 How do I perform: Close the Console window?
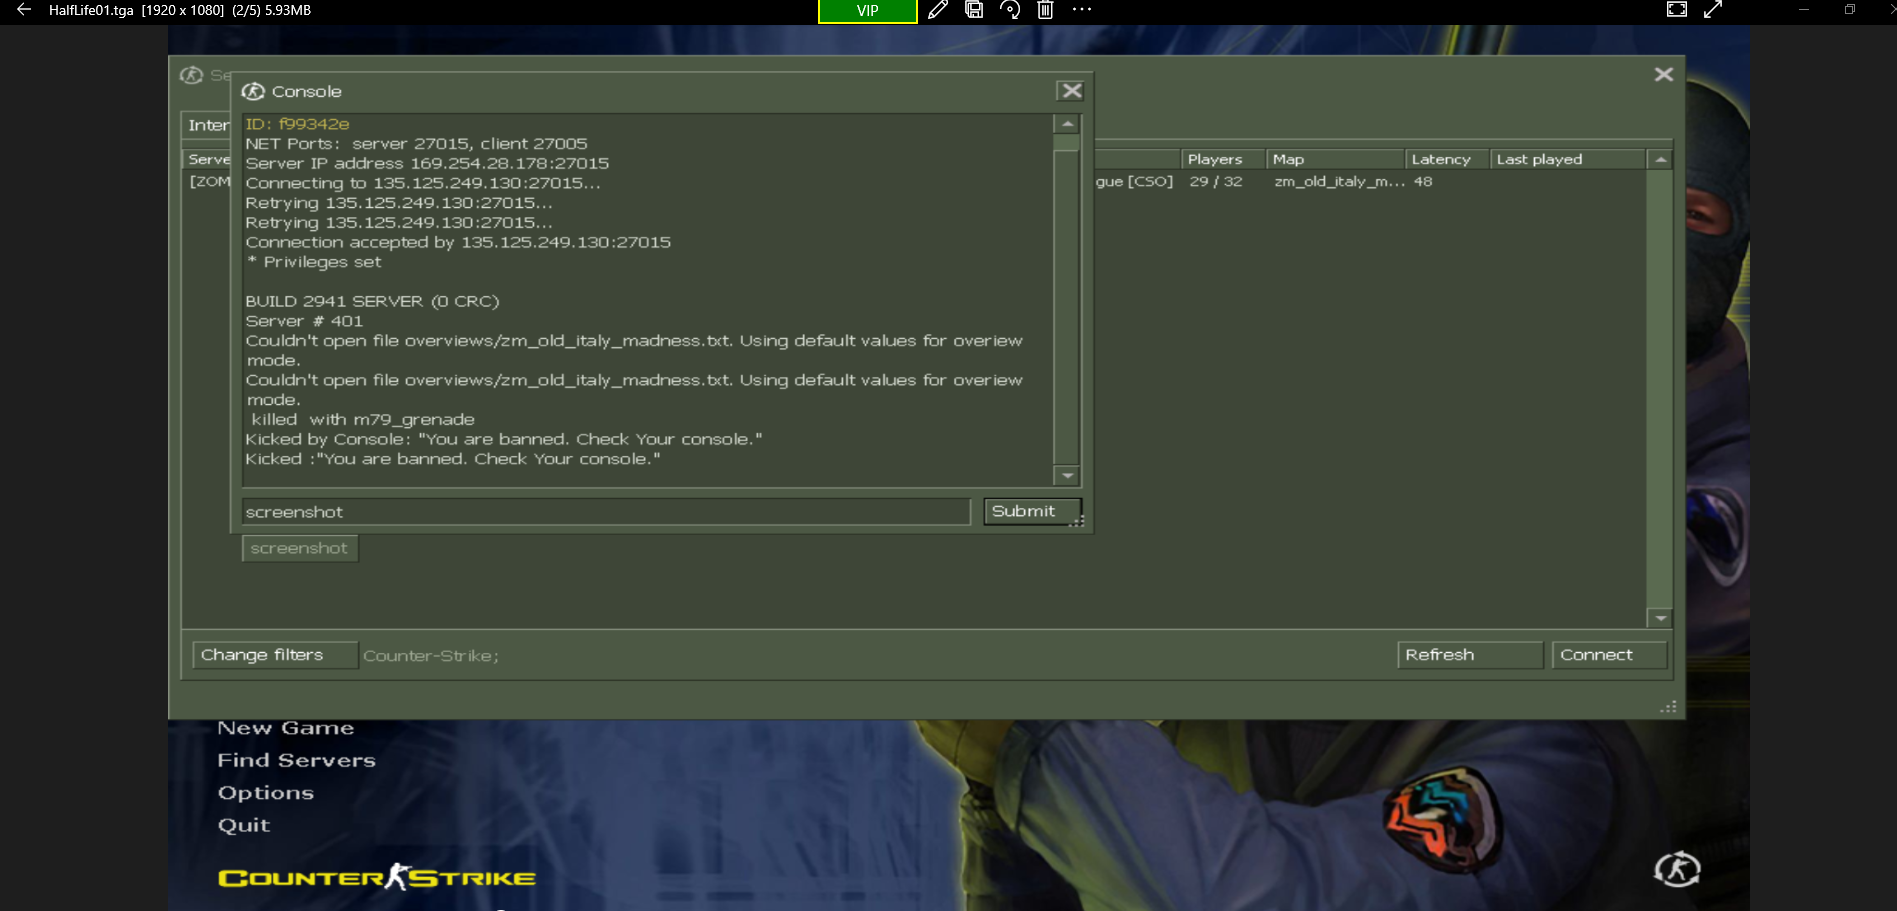(1071, 91)
